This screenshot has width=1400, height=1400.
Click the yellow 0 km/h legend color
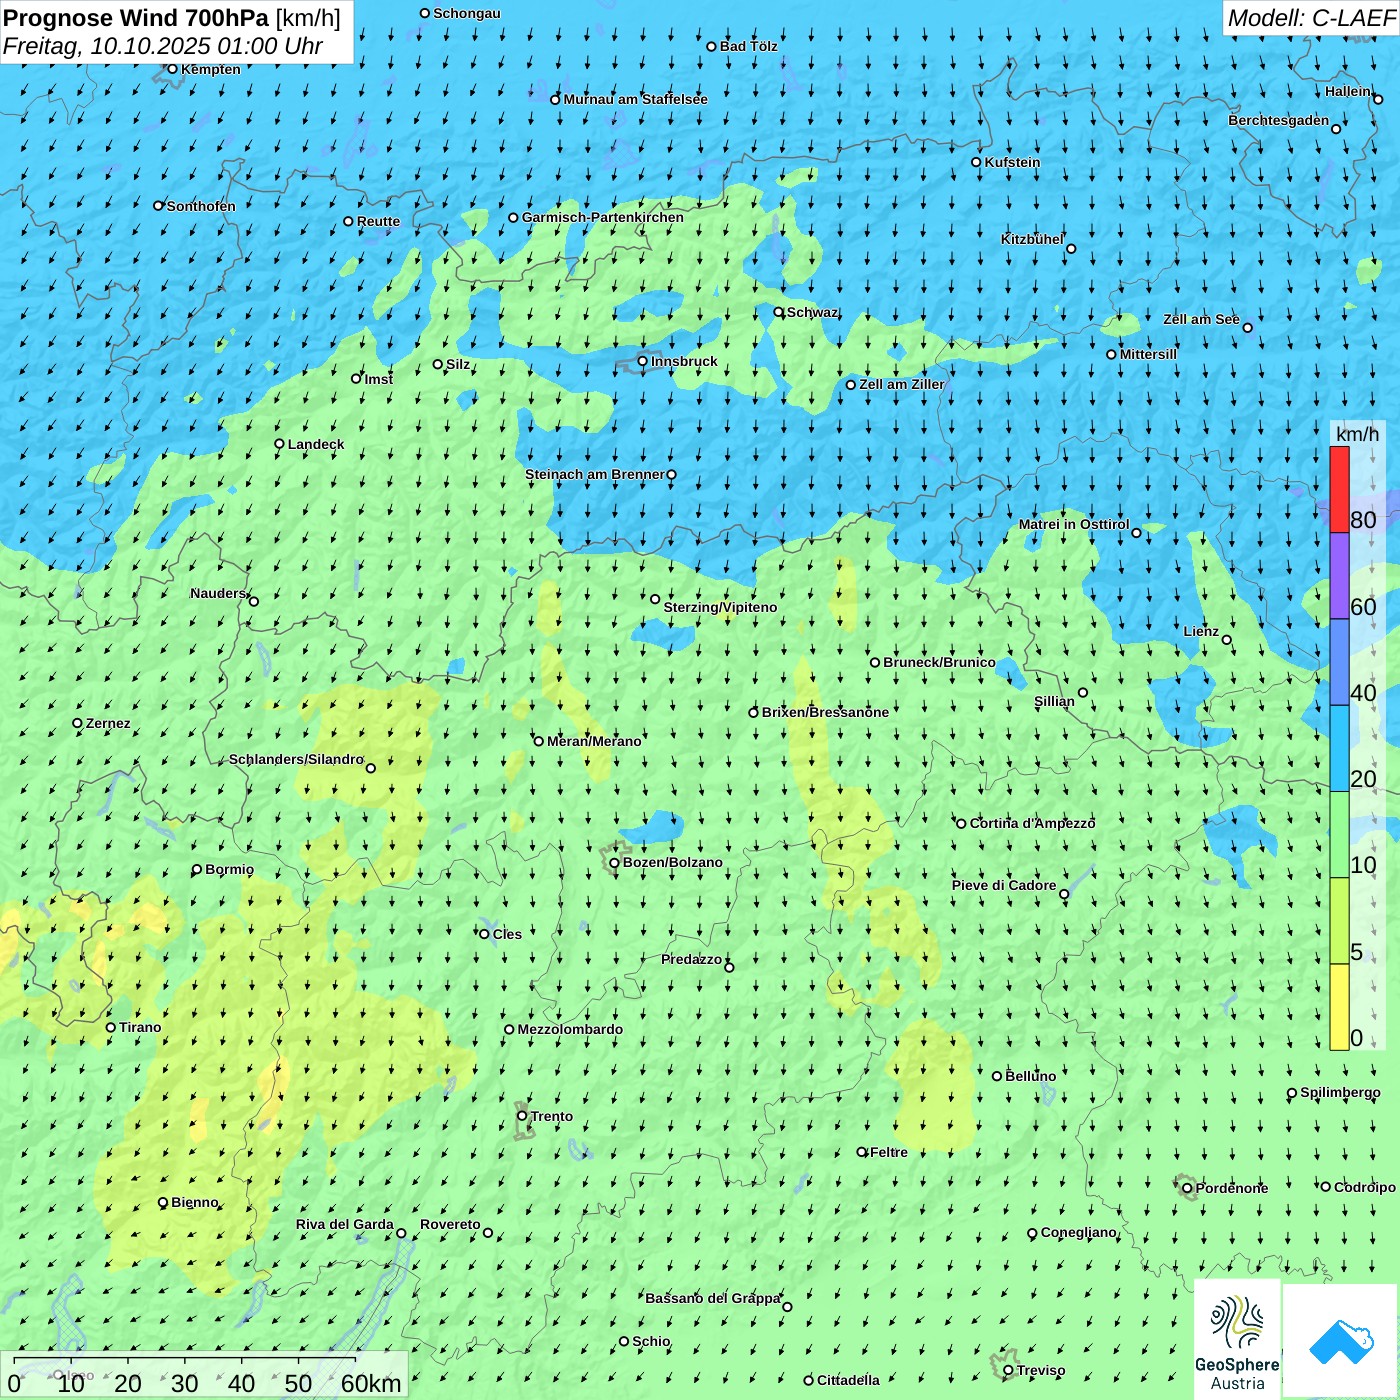click(x=1339, y=1006)
